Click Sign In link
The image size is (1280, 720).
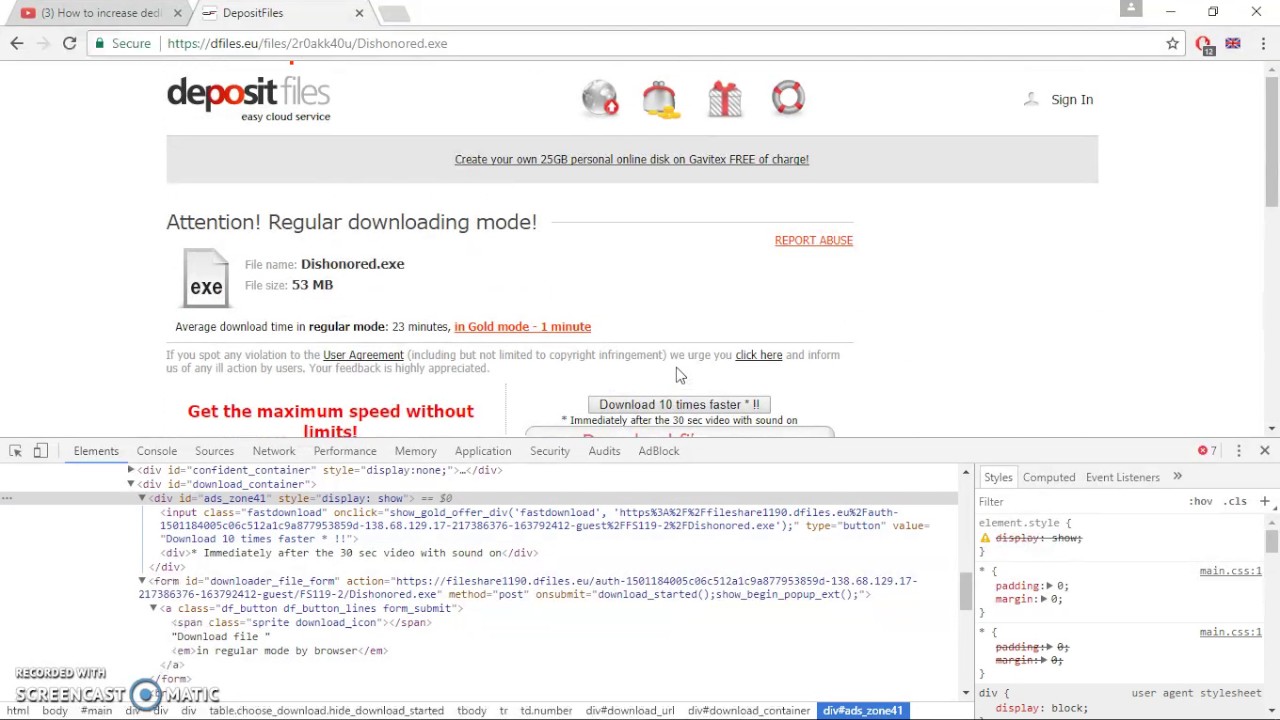pyautogui.click(x=1072, y=99)
